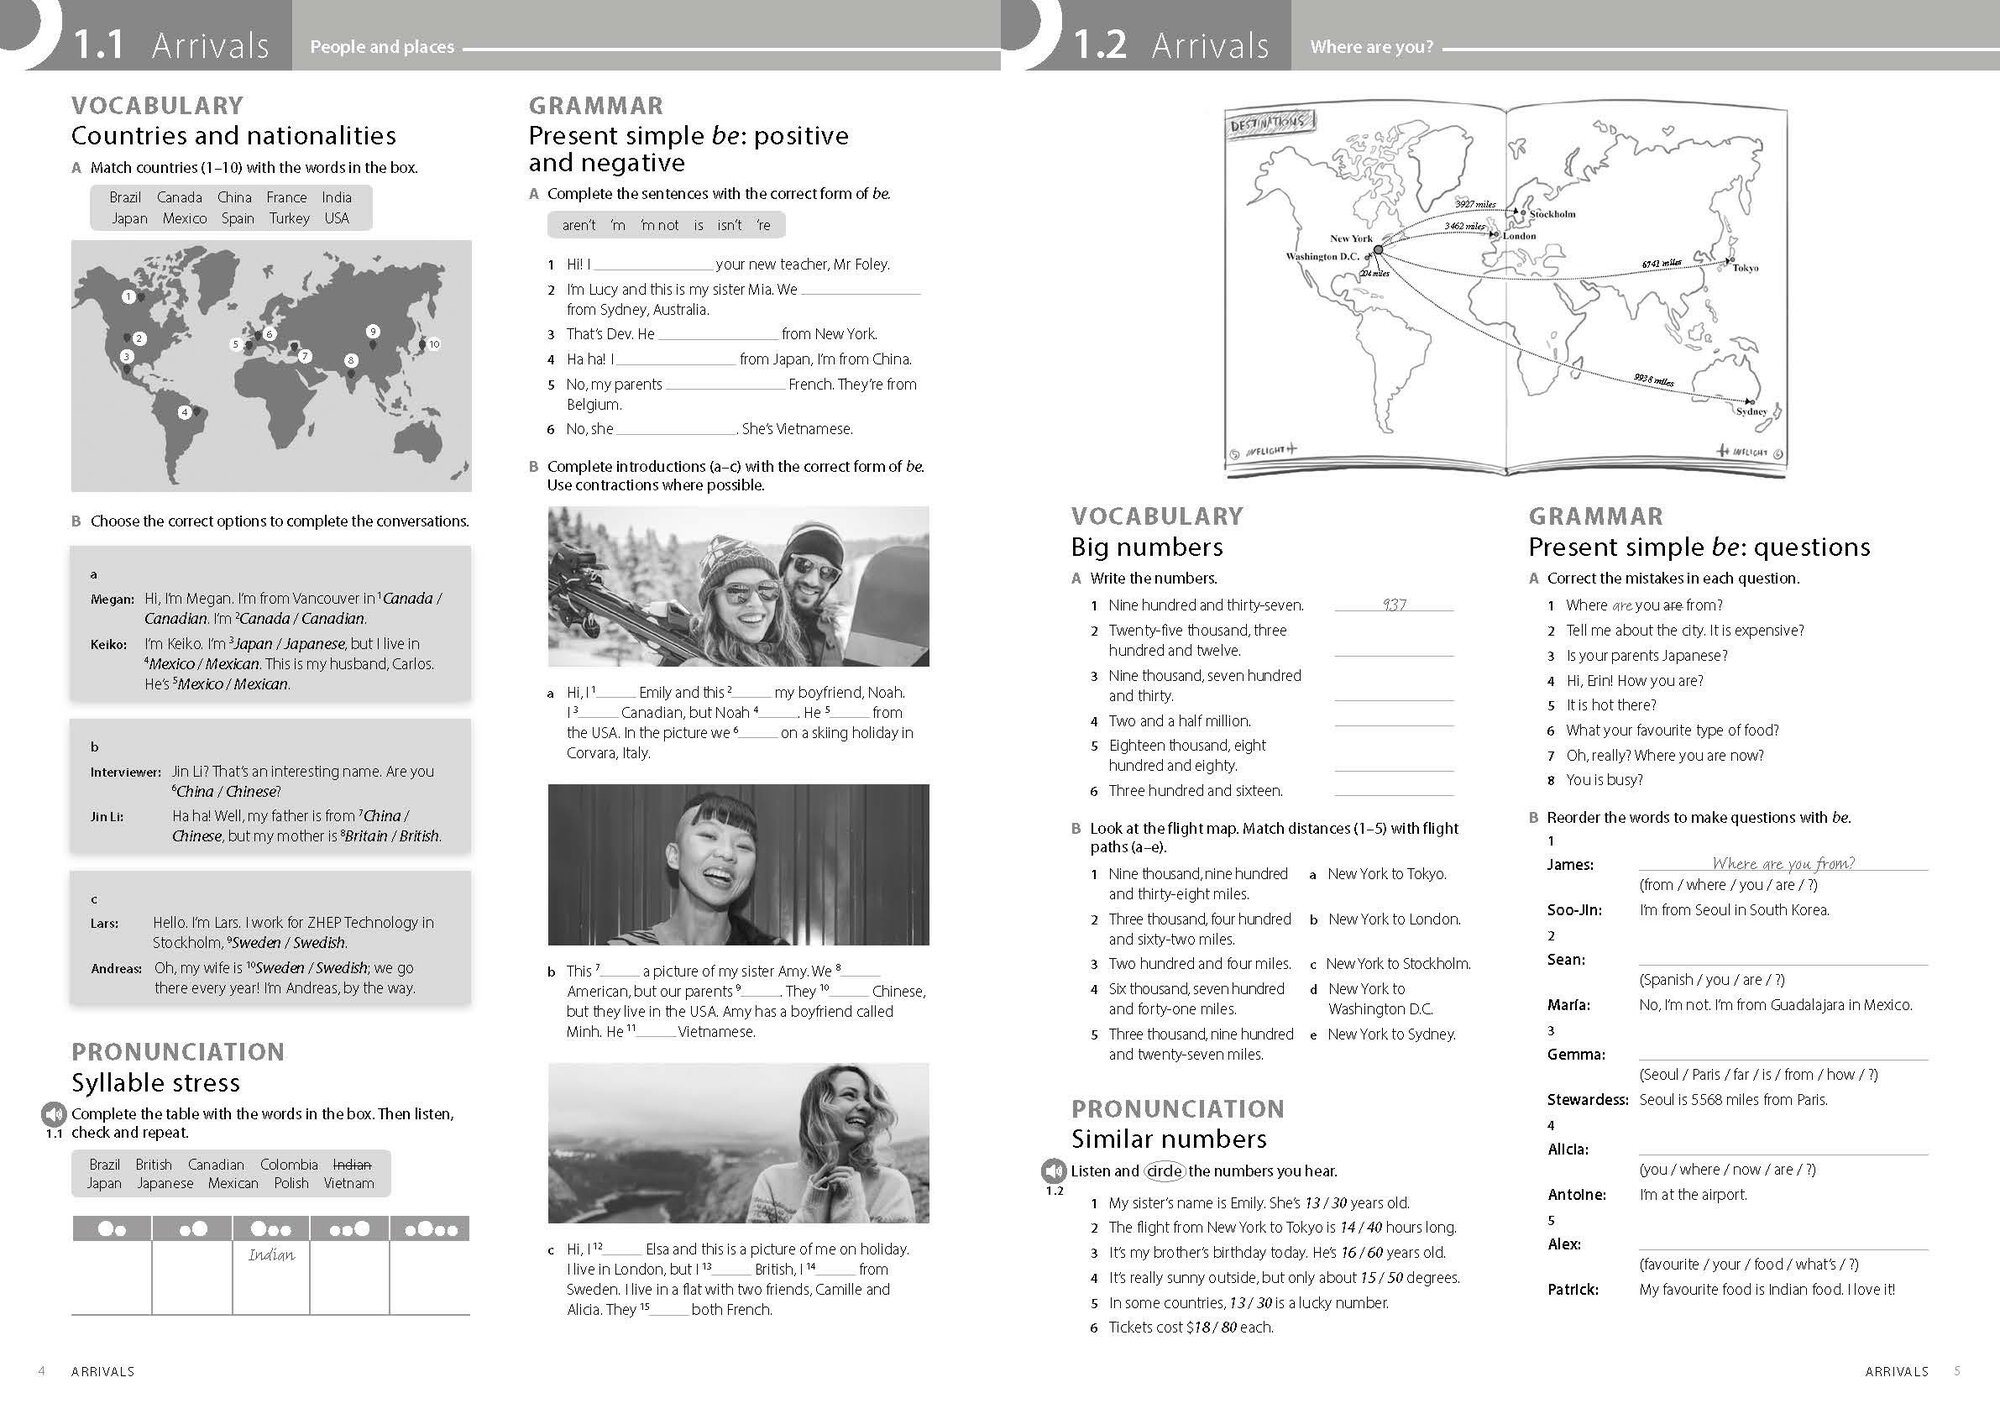Click audio speaker icon for track 1.1
The image size is (2000, 1414).
click(x=54, y=1114)
